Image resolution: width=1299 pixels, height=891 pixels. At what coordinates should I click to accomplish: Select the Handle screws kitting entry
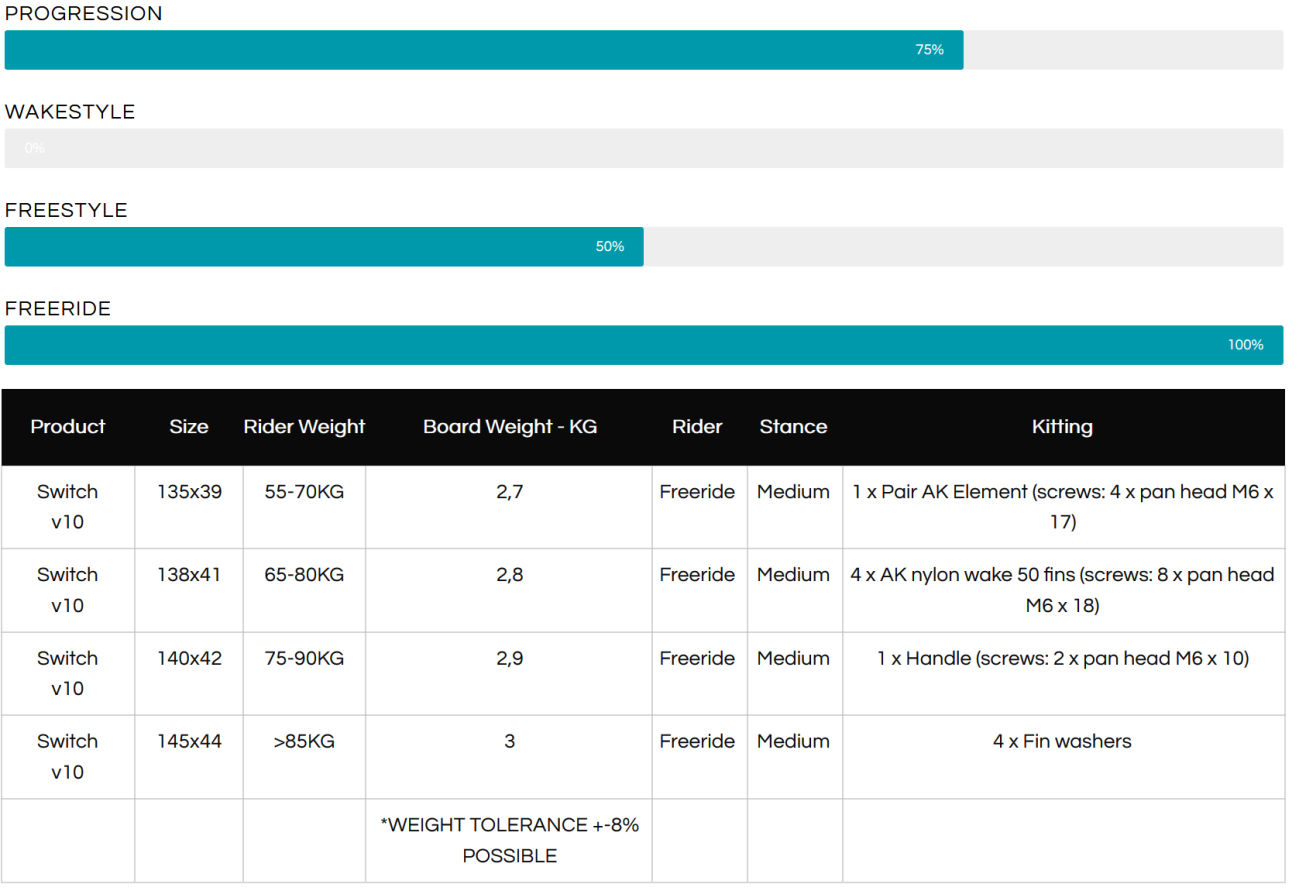click(x=1062, y=659)
